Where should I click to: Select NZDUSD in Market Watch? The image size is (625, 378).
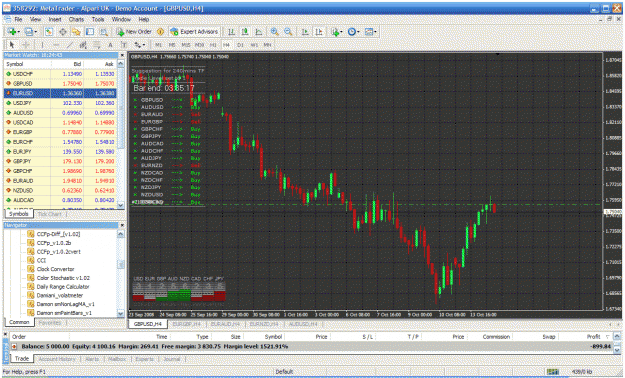point(60,191)
